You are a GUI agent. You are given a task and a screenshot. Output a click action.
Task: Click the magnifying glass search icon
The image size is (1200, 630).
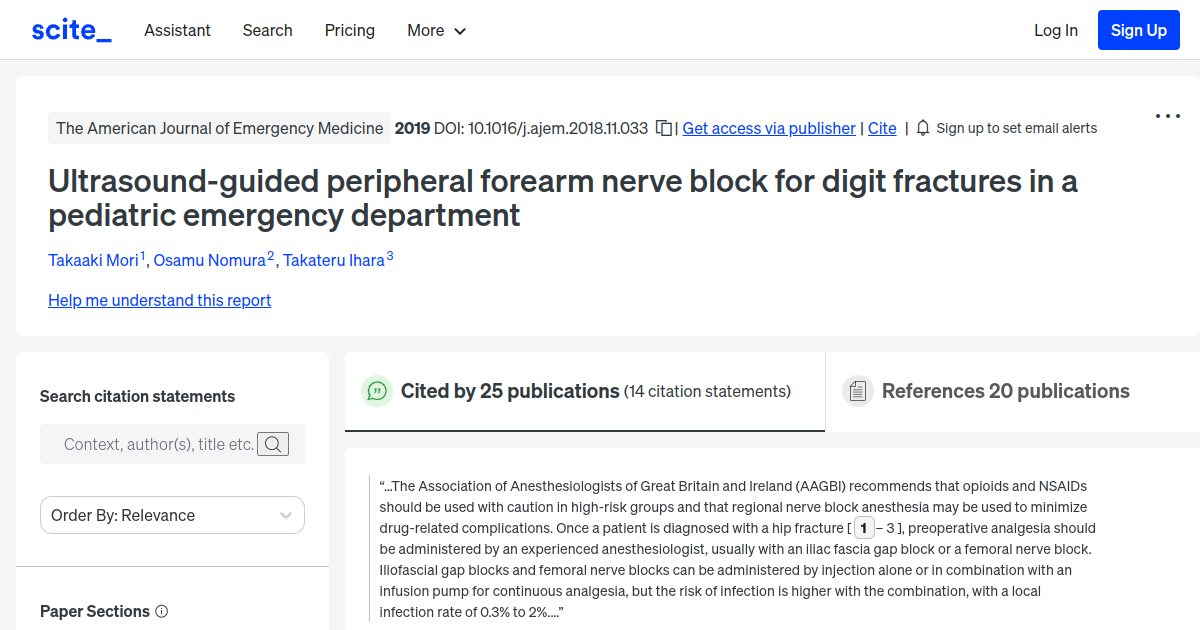(x=272, y=443)
